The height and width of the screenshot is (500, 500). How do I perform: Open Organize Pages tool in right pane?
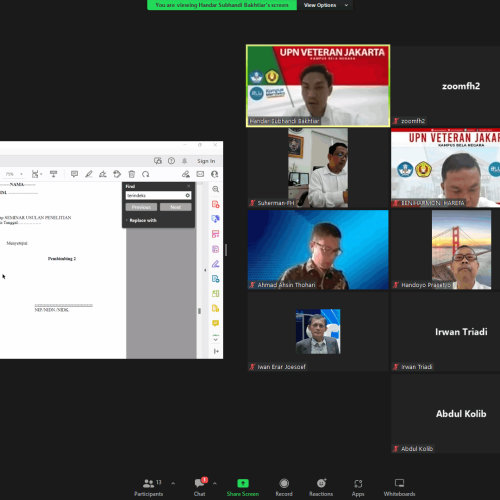pos(216,234)
